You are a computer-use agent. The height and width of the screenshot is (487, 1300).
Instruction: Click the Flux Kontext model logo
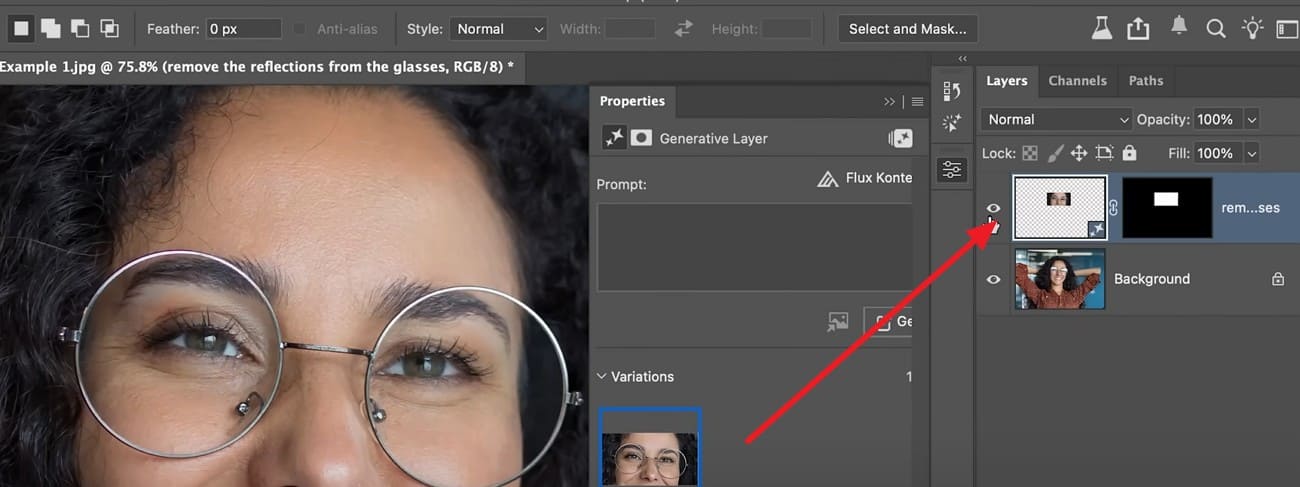828,178
